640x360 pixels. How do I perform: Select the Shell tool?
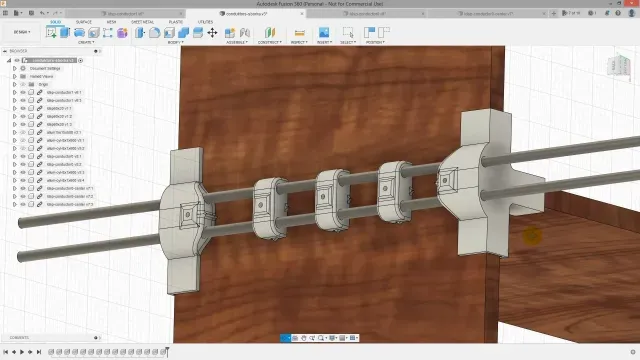(x=169, y=33)
